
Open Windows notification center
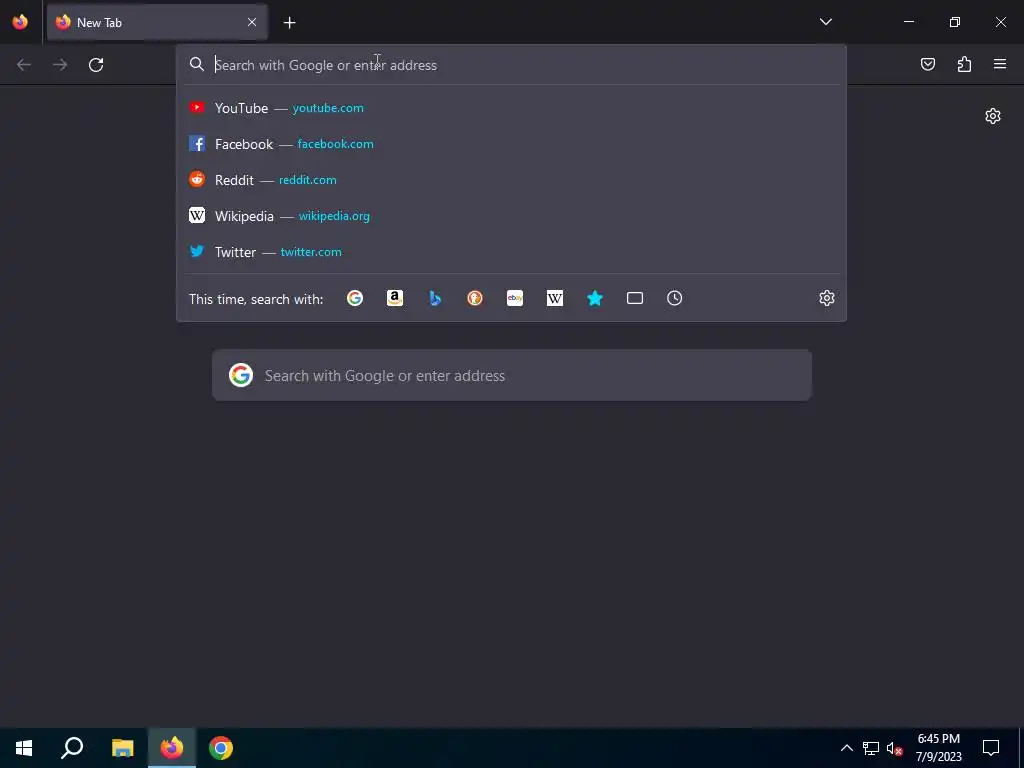[x=991, y=748]
